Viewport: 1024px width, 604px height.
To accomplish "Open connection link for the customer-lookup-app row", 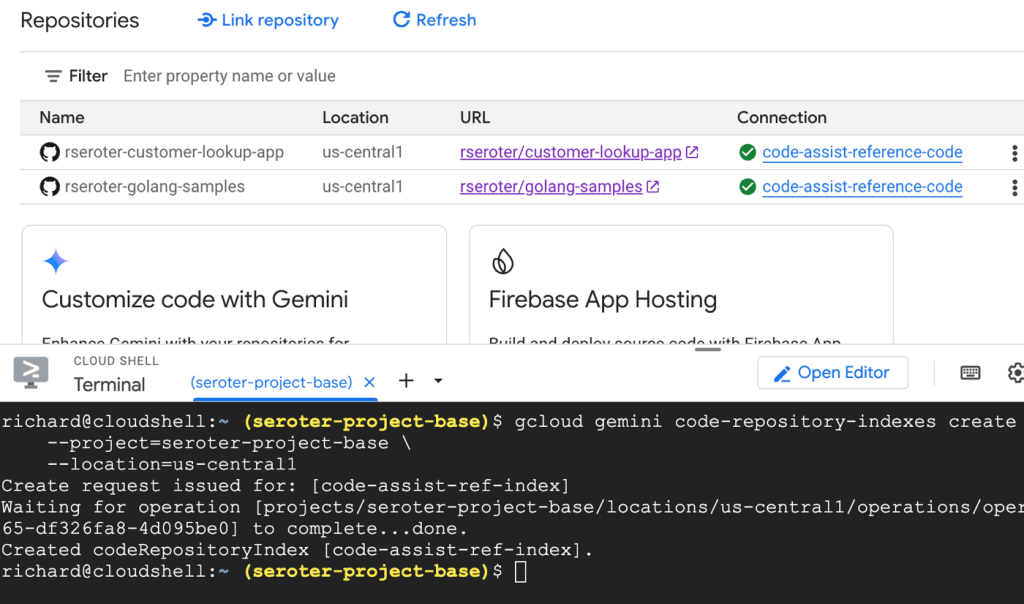I will point(862,153).
